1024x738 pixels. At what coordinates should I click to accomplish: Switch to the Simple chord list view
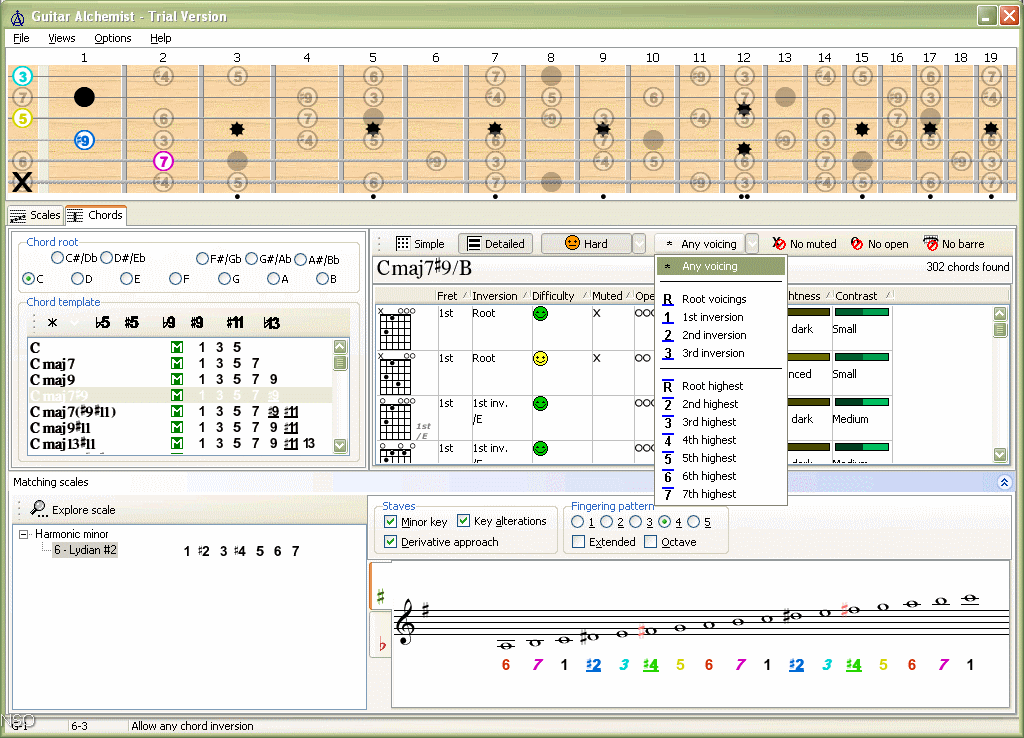click(420, 244)
